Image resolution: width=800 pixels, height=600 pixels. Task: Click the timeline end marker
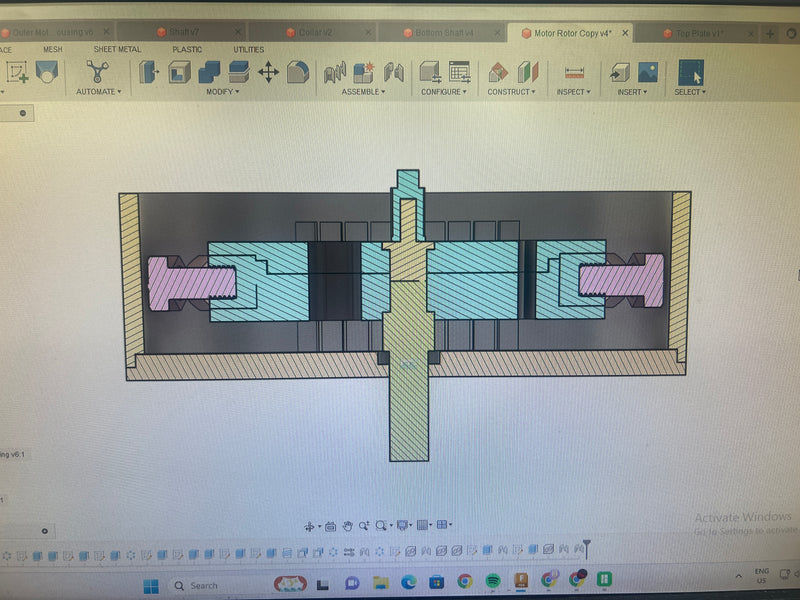click(587, 548)
